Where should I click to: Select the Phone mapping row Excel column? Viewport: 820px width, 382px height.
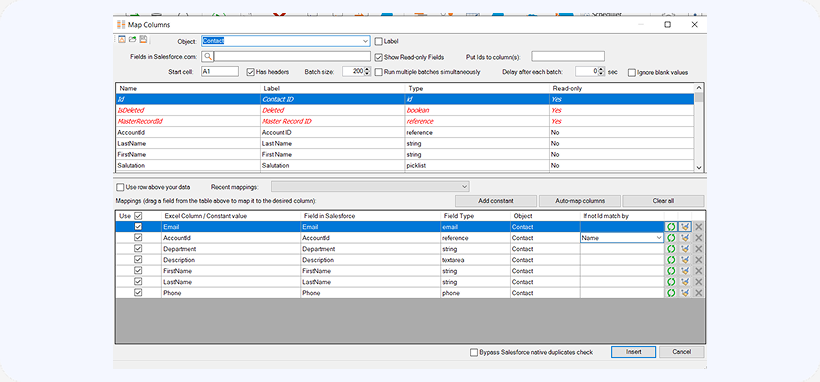pos(231,293)
